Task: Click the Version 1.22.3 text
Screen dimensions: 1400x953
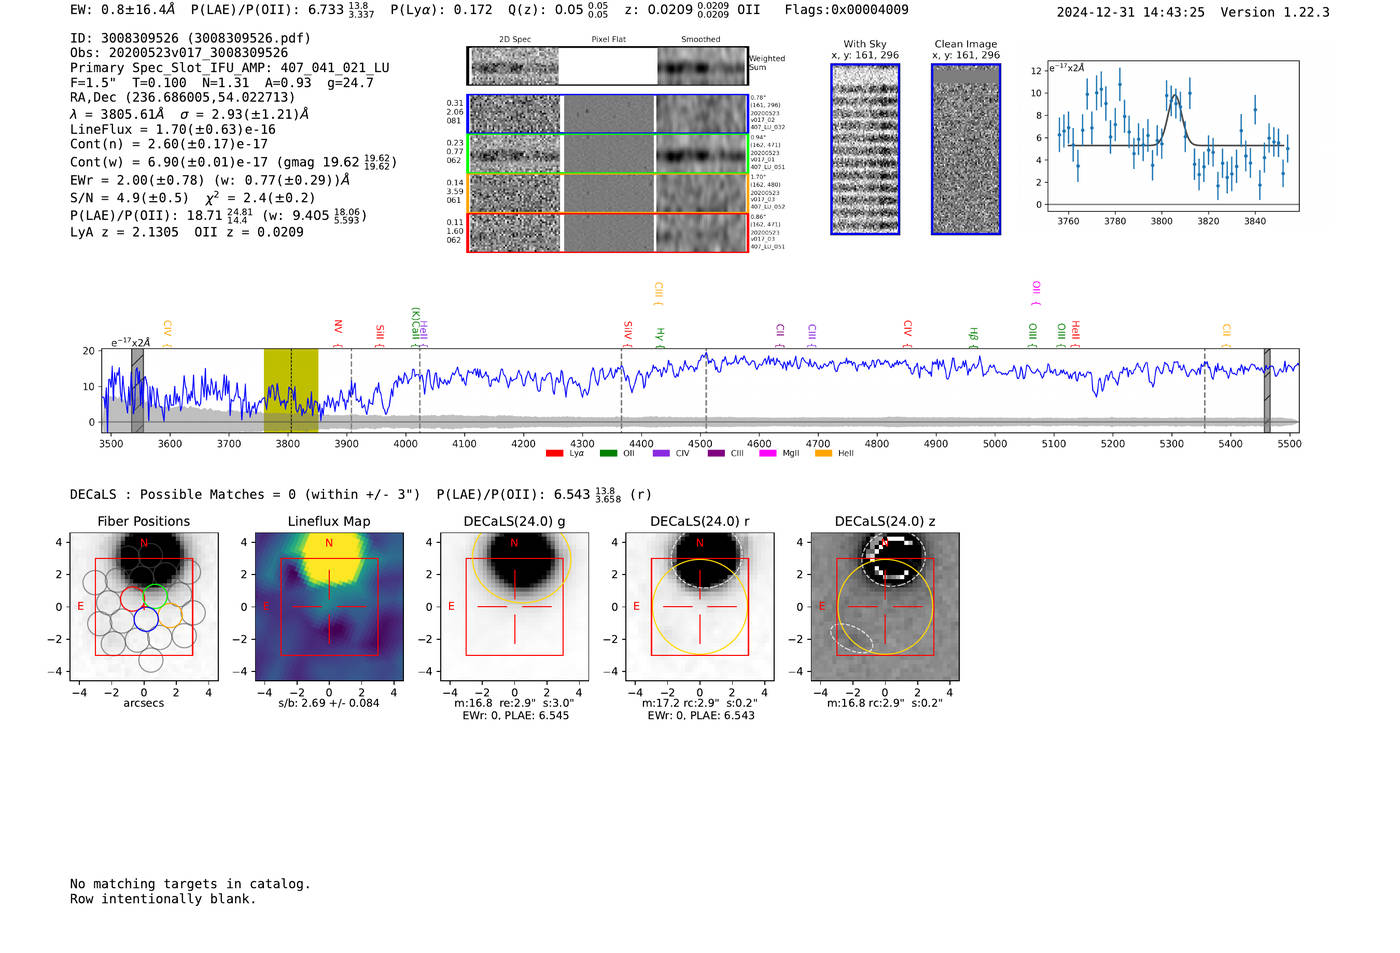Action: pyautogui.click(x=1275, y=13)
